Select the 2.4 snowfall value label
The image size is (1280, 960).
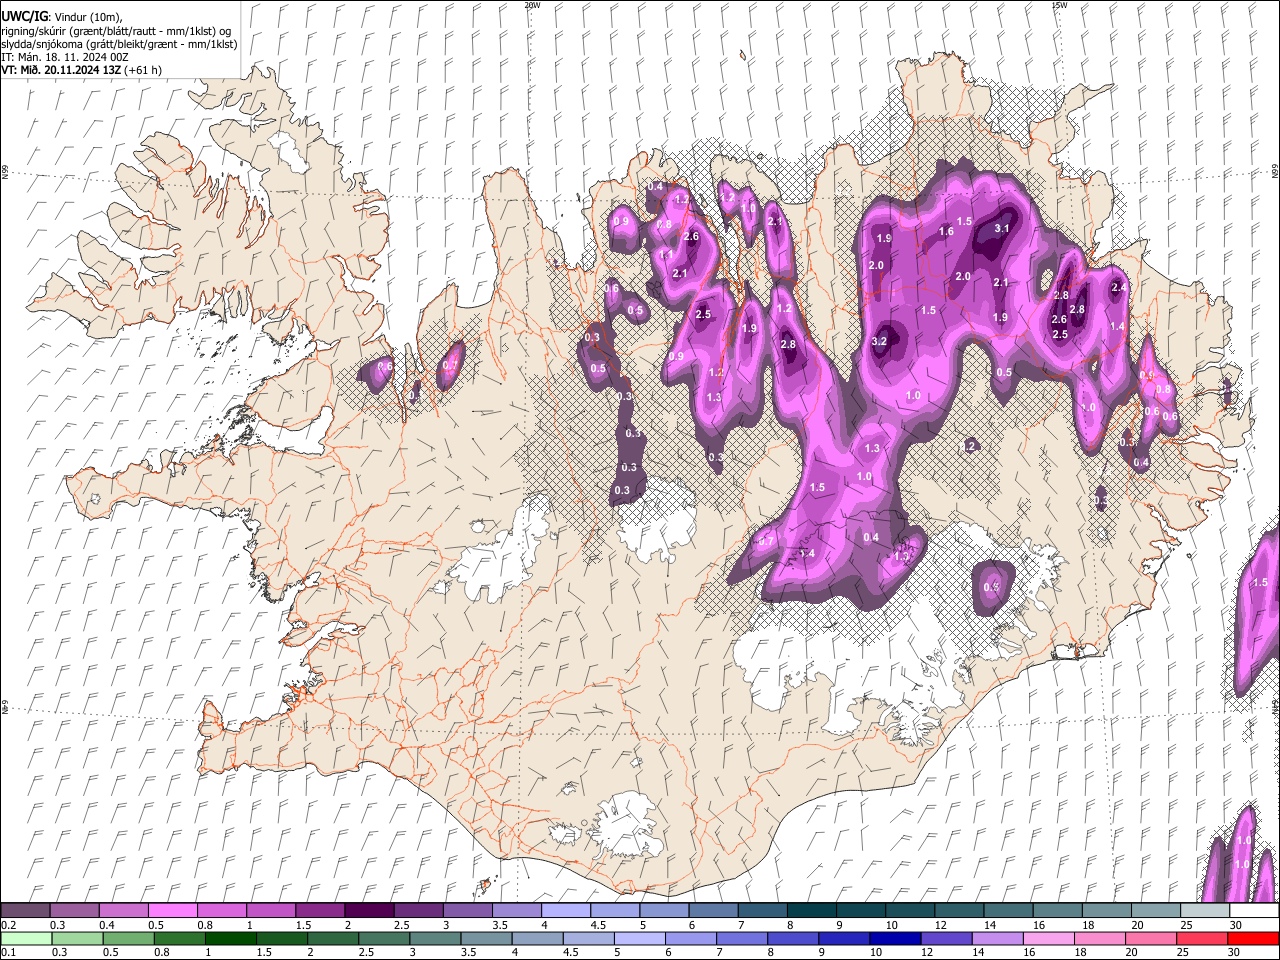pyautogui.click(x=1118, y=288)
